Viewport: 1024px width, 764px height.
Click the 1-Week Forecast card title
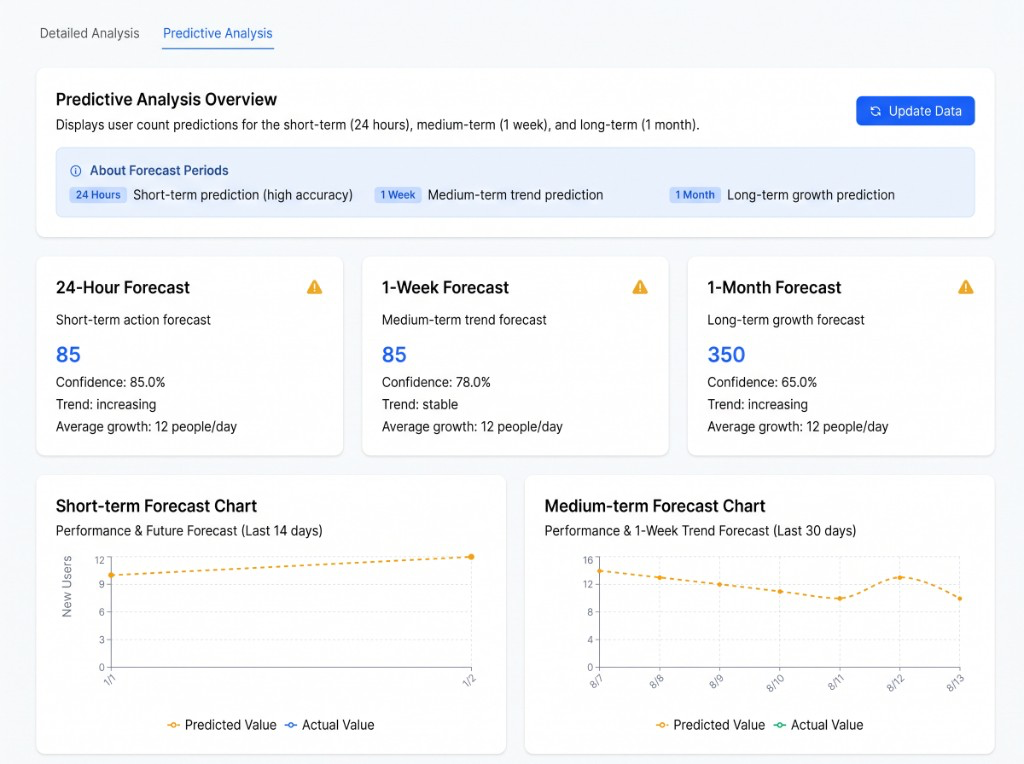[x=445, y=288]
